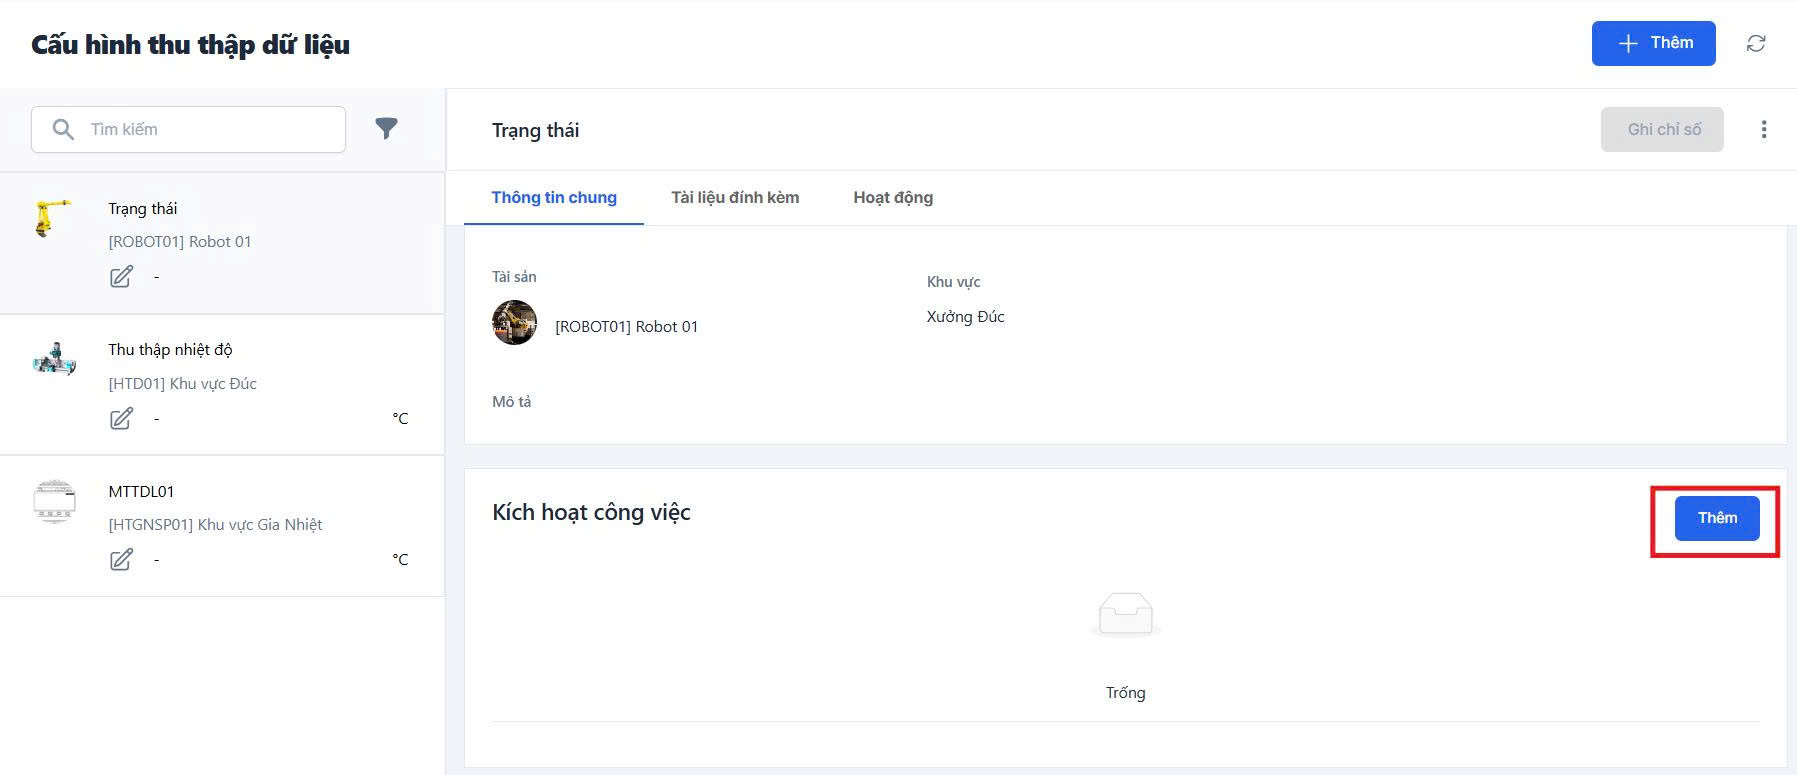The width and height of the screenshot is (1797, 775).
Task: Click the yellow robot arm thumbnail
Action: pyautogui.click(x=53, y=217)
